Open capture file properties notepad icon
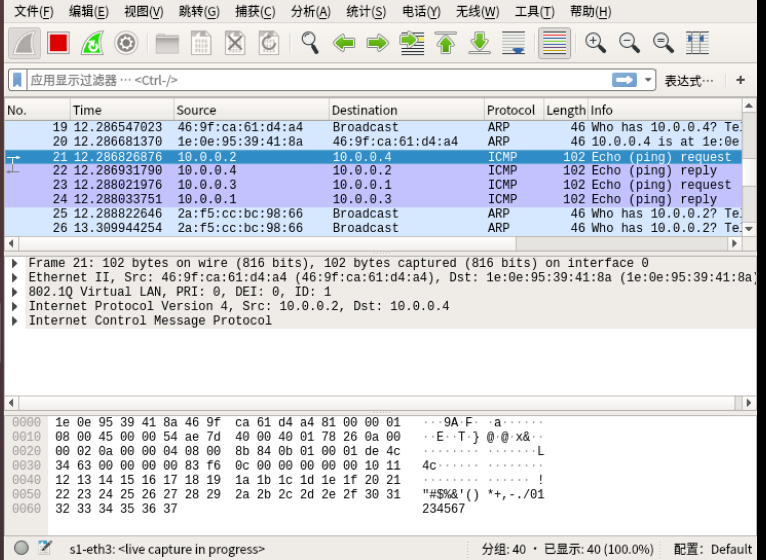 click(45, 547)
